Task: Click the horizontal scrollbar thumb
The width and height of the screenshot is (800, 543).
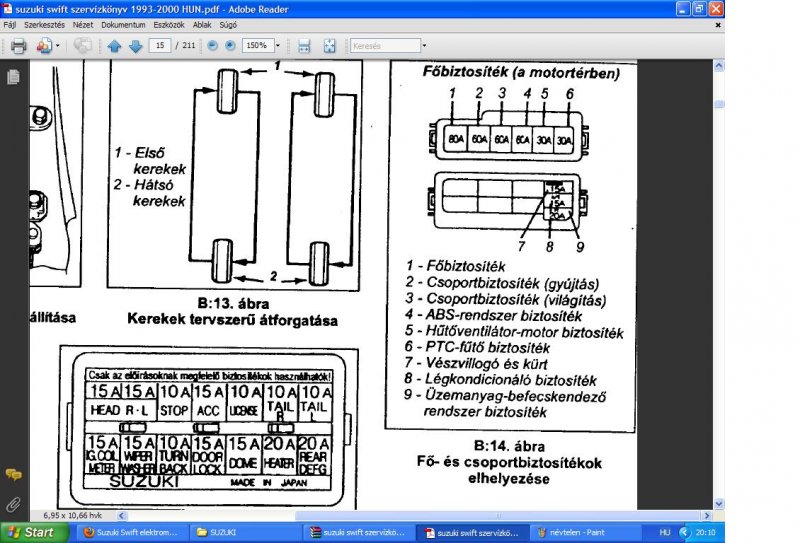Action: (499, 515)
